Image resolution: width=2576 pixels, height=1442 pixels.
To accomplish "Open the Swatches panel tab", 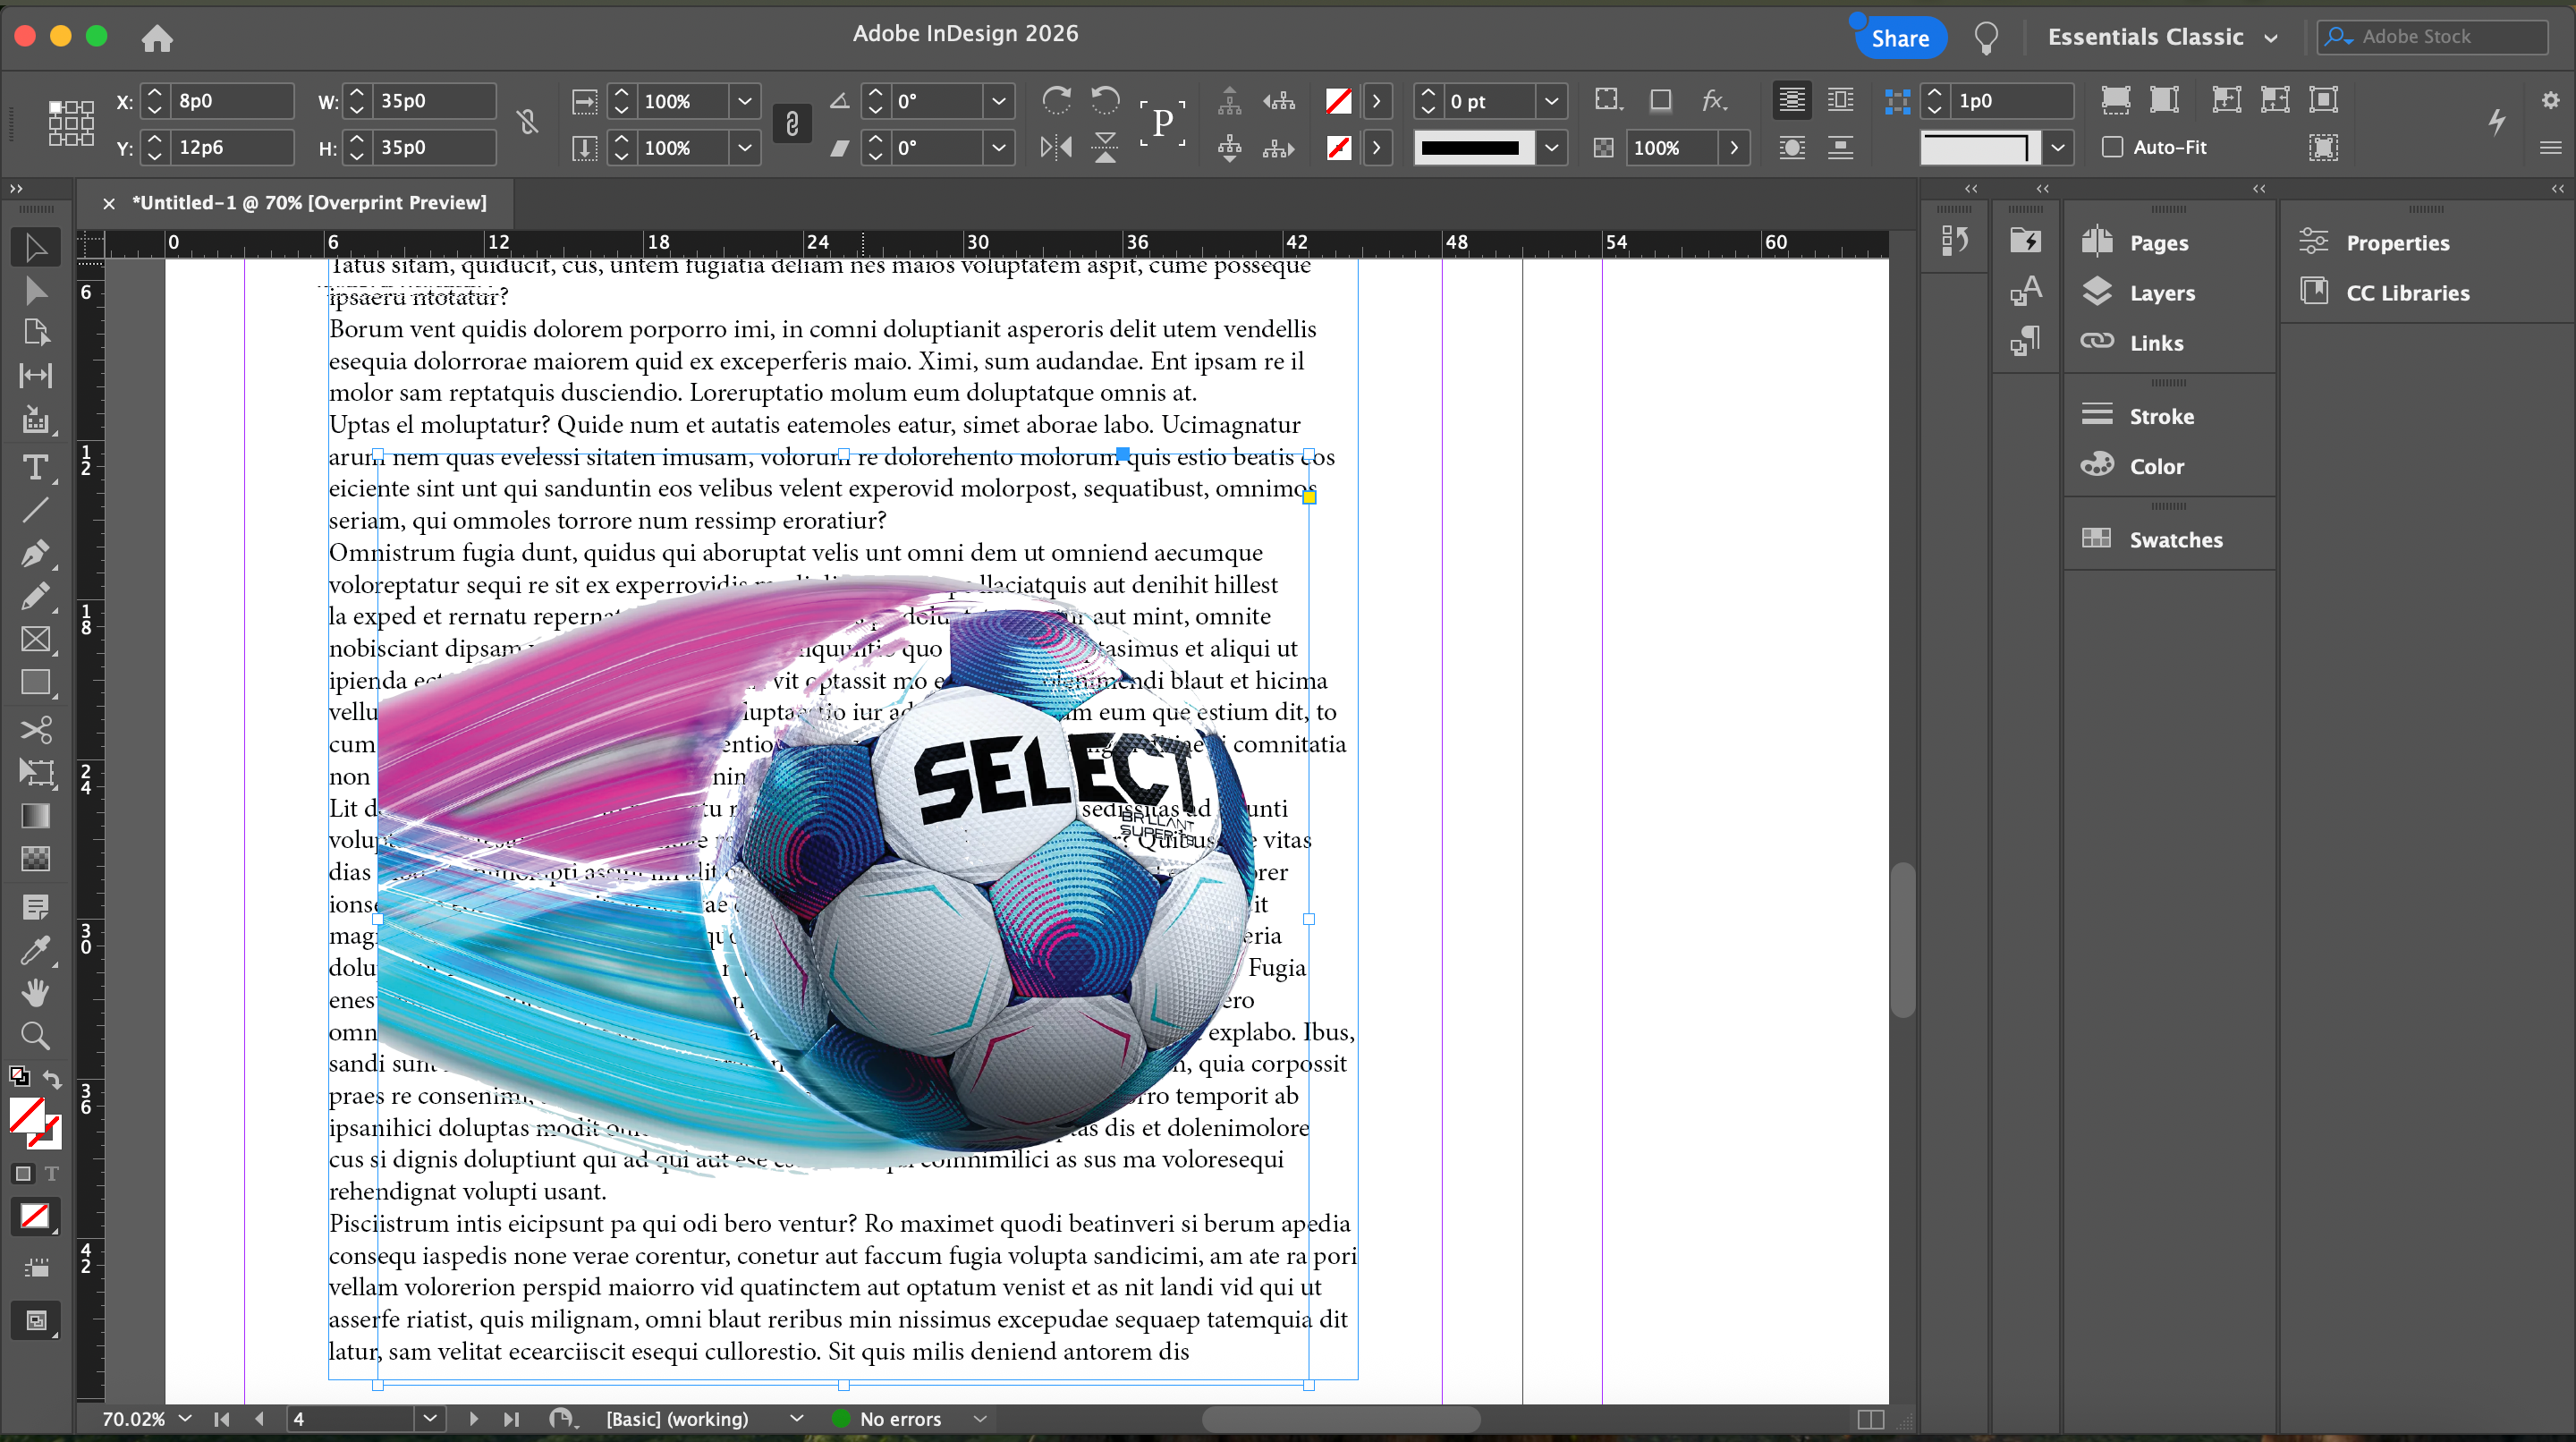I will click(x=2175, y=540).
